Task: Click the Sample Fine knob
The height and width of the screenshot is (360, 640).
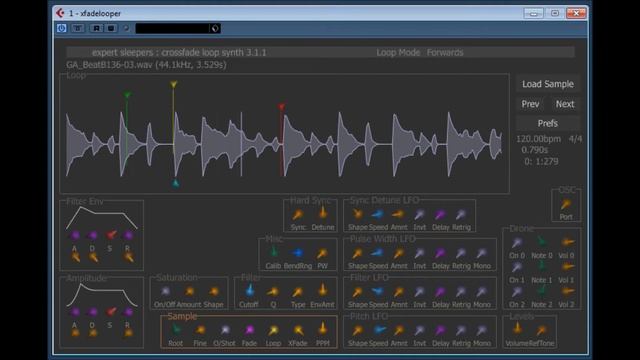Action: click(x=200, y=330)
